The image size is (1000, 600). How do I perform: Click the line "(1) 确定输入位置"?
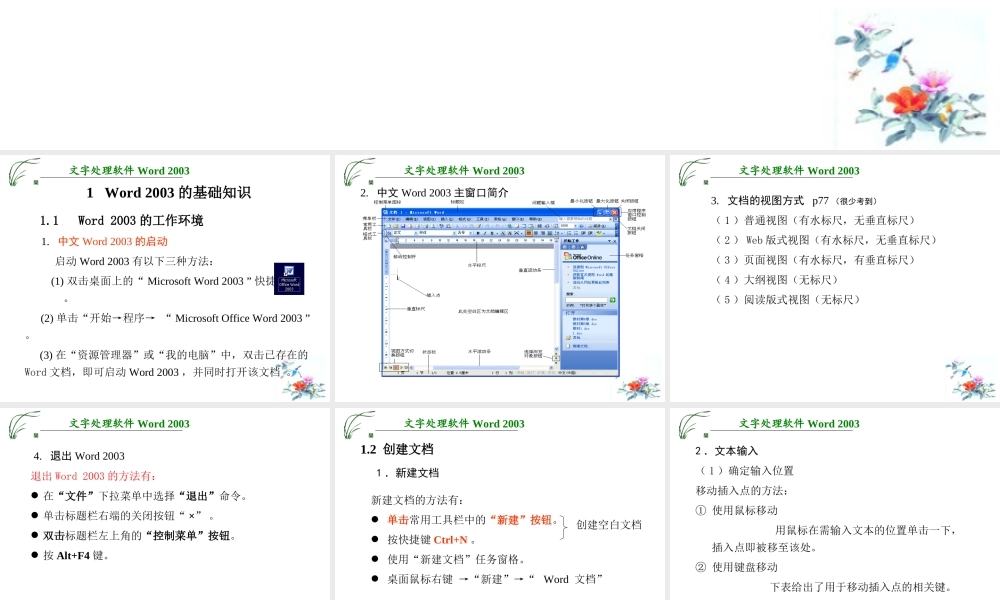pyautogui.click(x=746, y=471)
